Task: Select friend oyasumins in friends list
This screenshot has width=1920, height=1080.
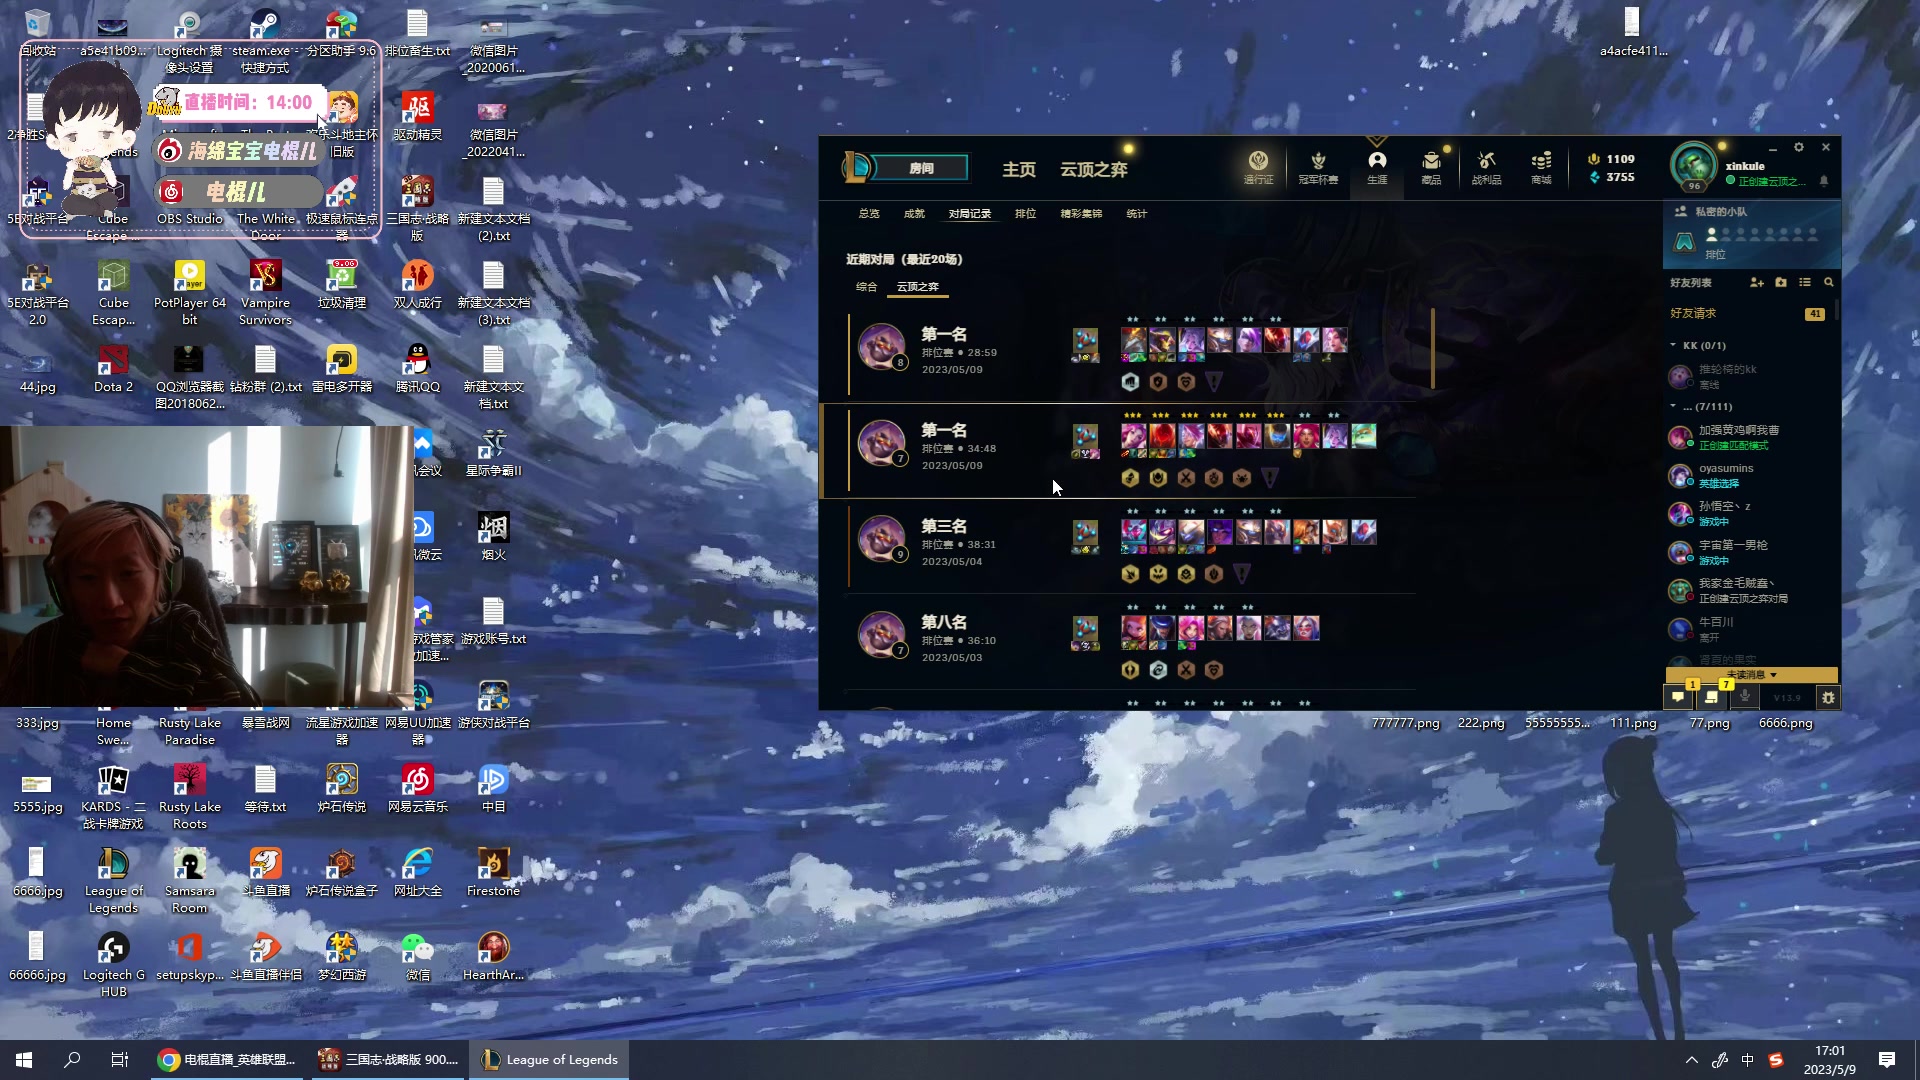Action: coord(1751,476)
